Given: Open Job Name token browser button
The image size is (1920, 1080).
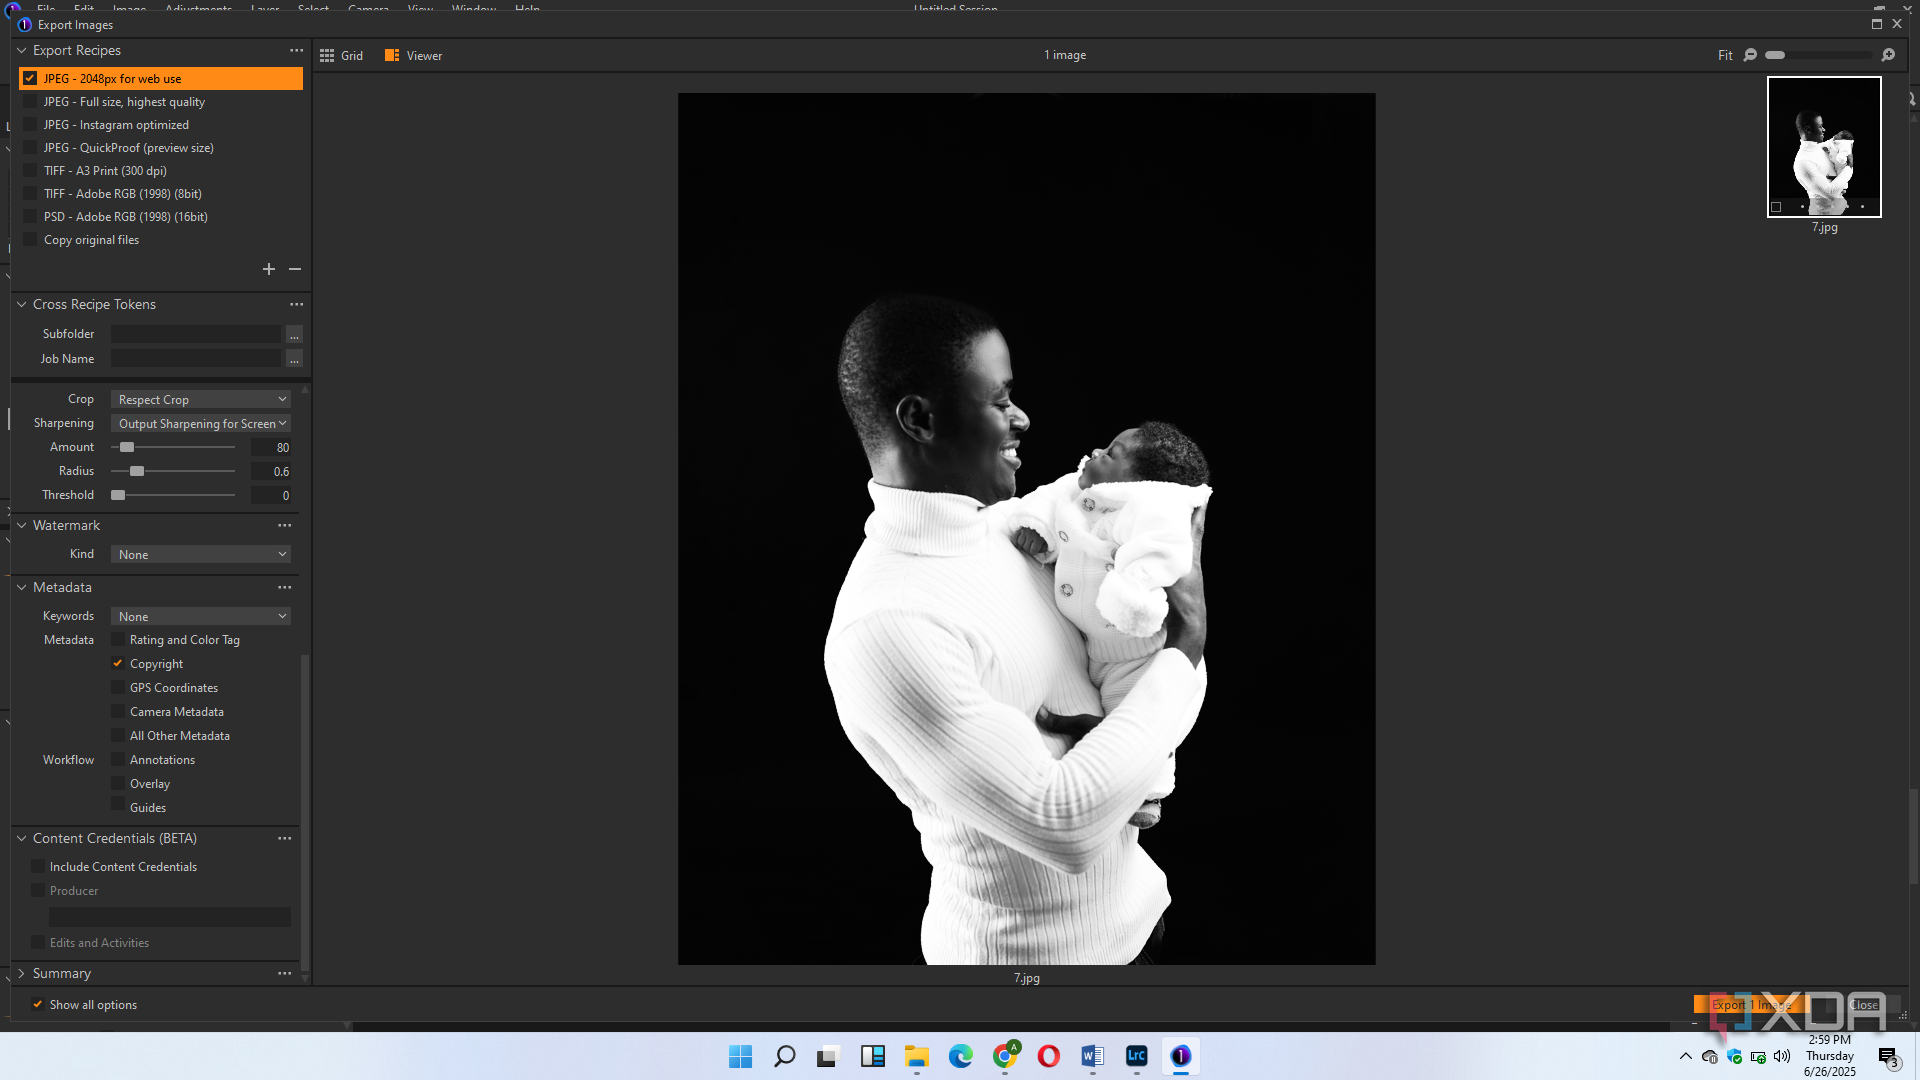Looking at the screenshot, I should (x=294, y=358).
